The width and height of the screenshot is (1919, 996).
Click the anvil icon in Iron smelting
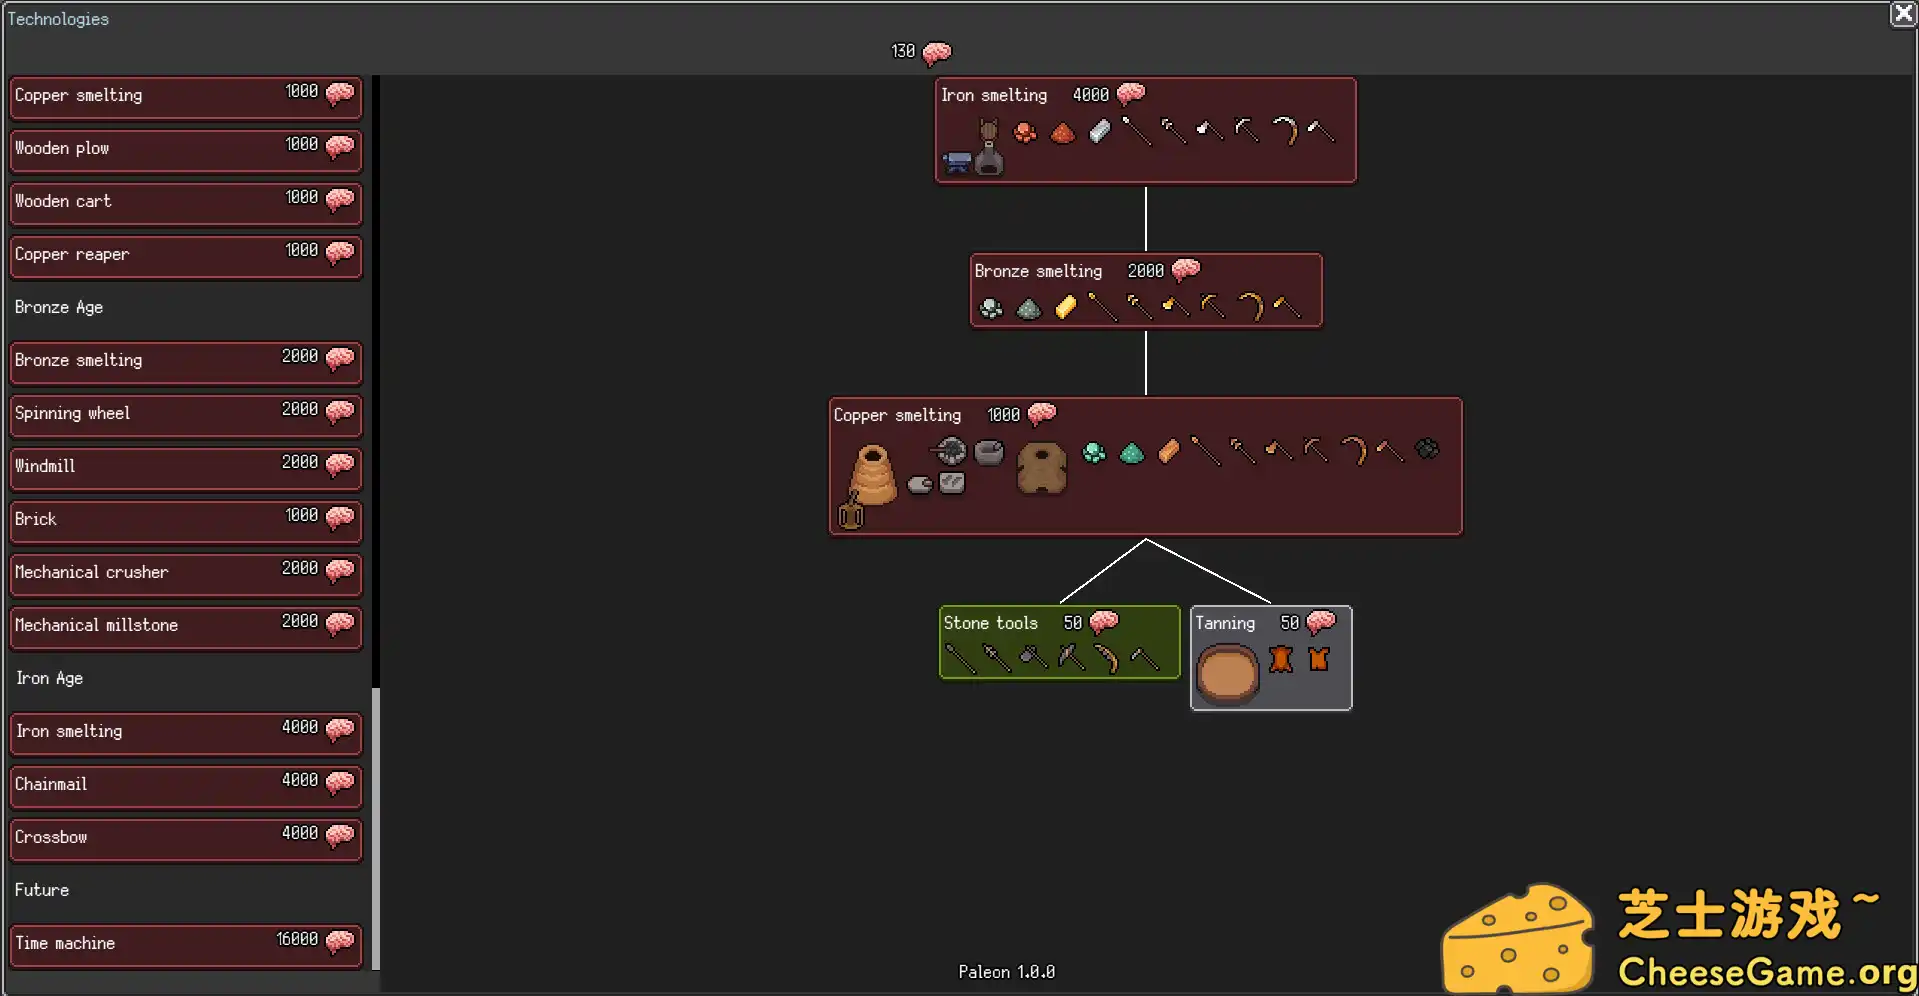[957, 162]
